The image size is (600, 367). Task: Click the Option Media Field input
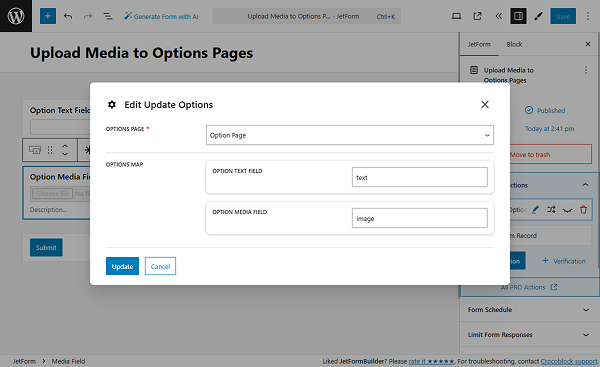coord(420,218)
